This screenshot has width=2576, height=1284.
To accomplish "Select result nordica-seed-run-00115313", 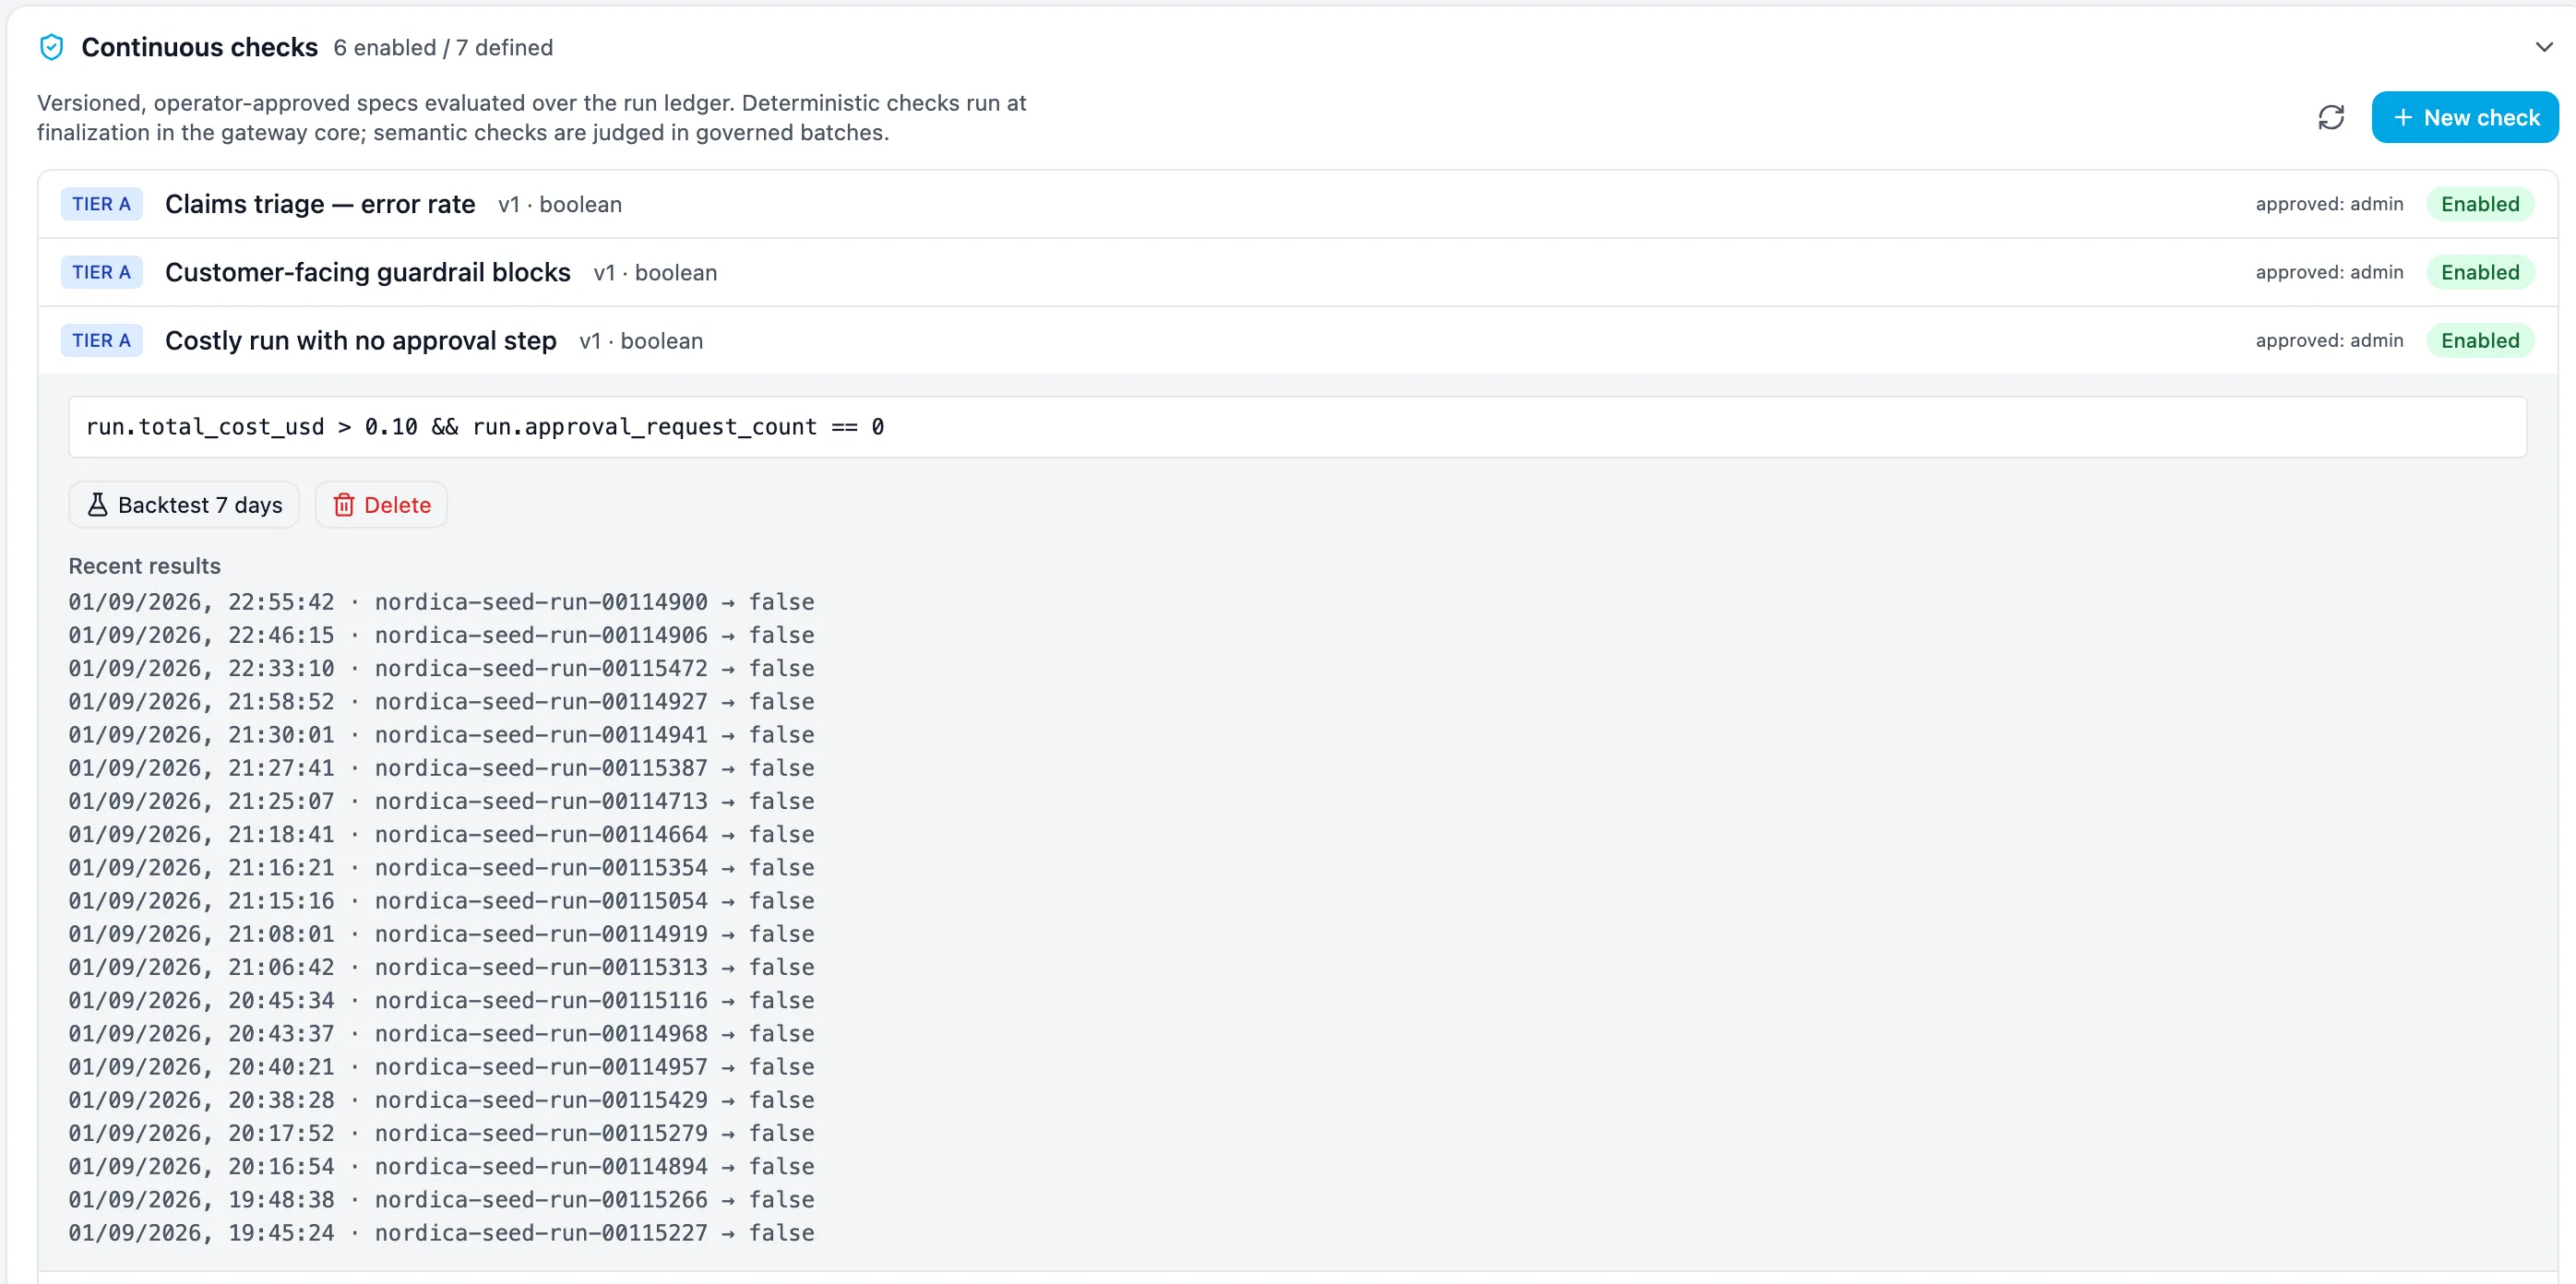I will (441, 967).
